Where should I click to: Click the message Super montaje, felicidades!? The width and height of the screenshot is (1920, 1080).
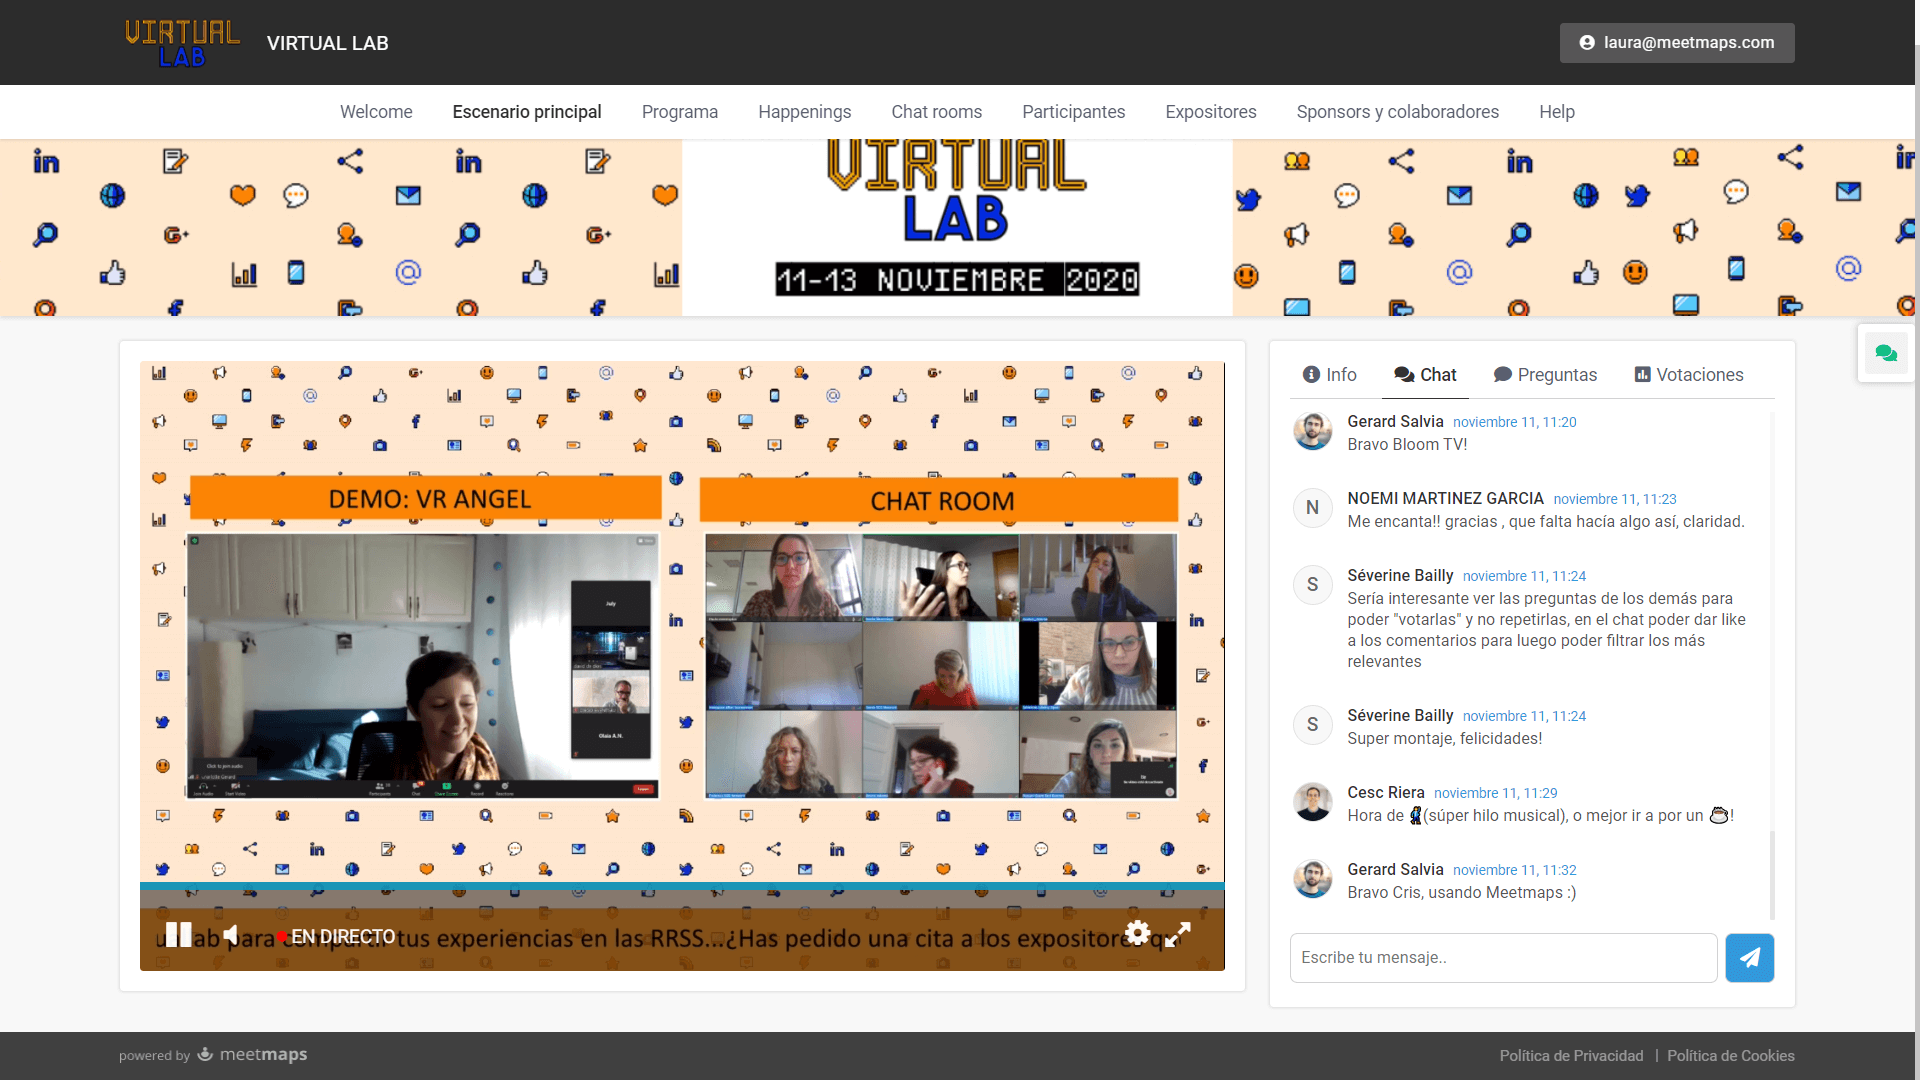click(x=1444, y=739)
